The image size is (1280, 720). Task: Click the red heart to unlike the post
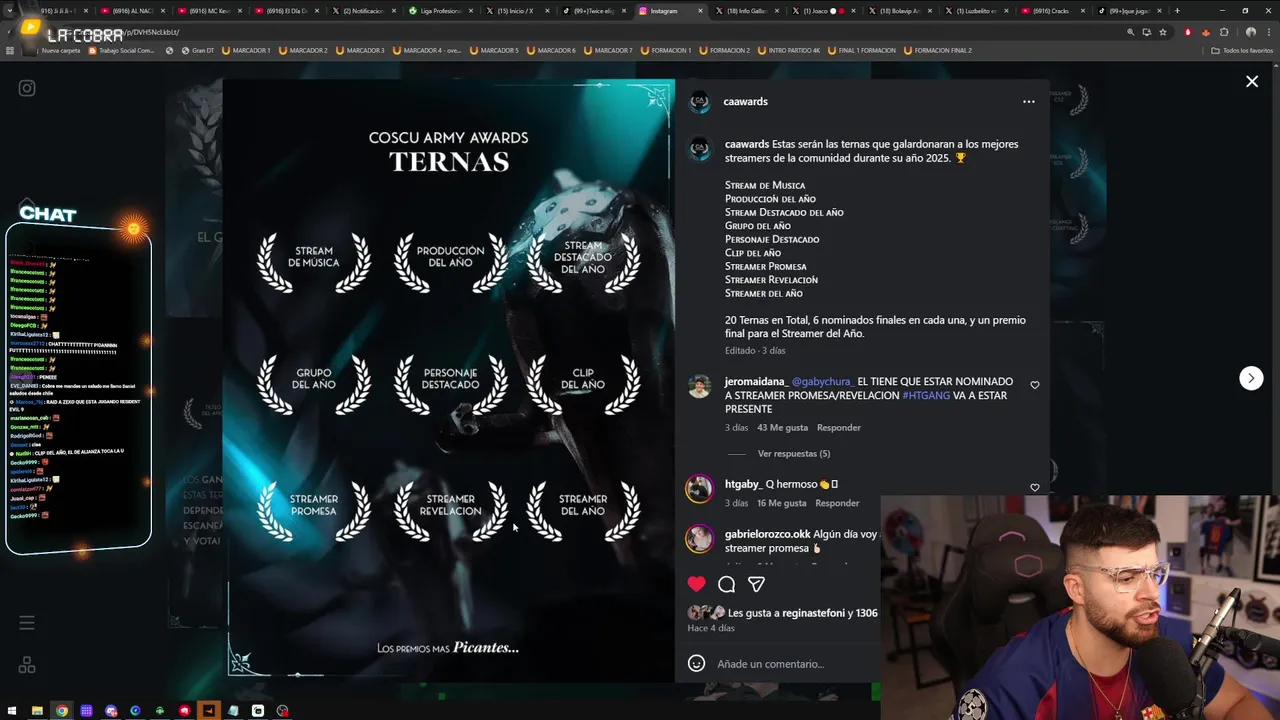(x=697, y=584)
